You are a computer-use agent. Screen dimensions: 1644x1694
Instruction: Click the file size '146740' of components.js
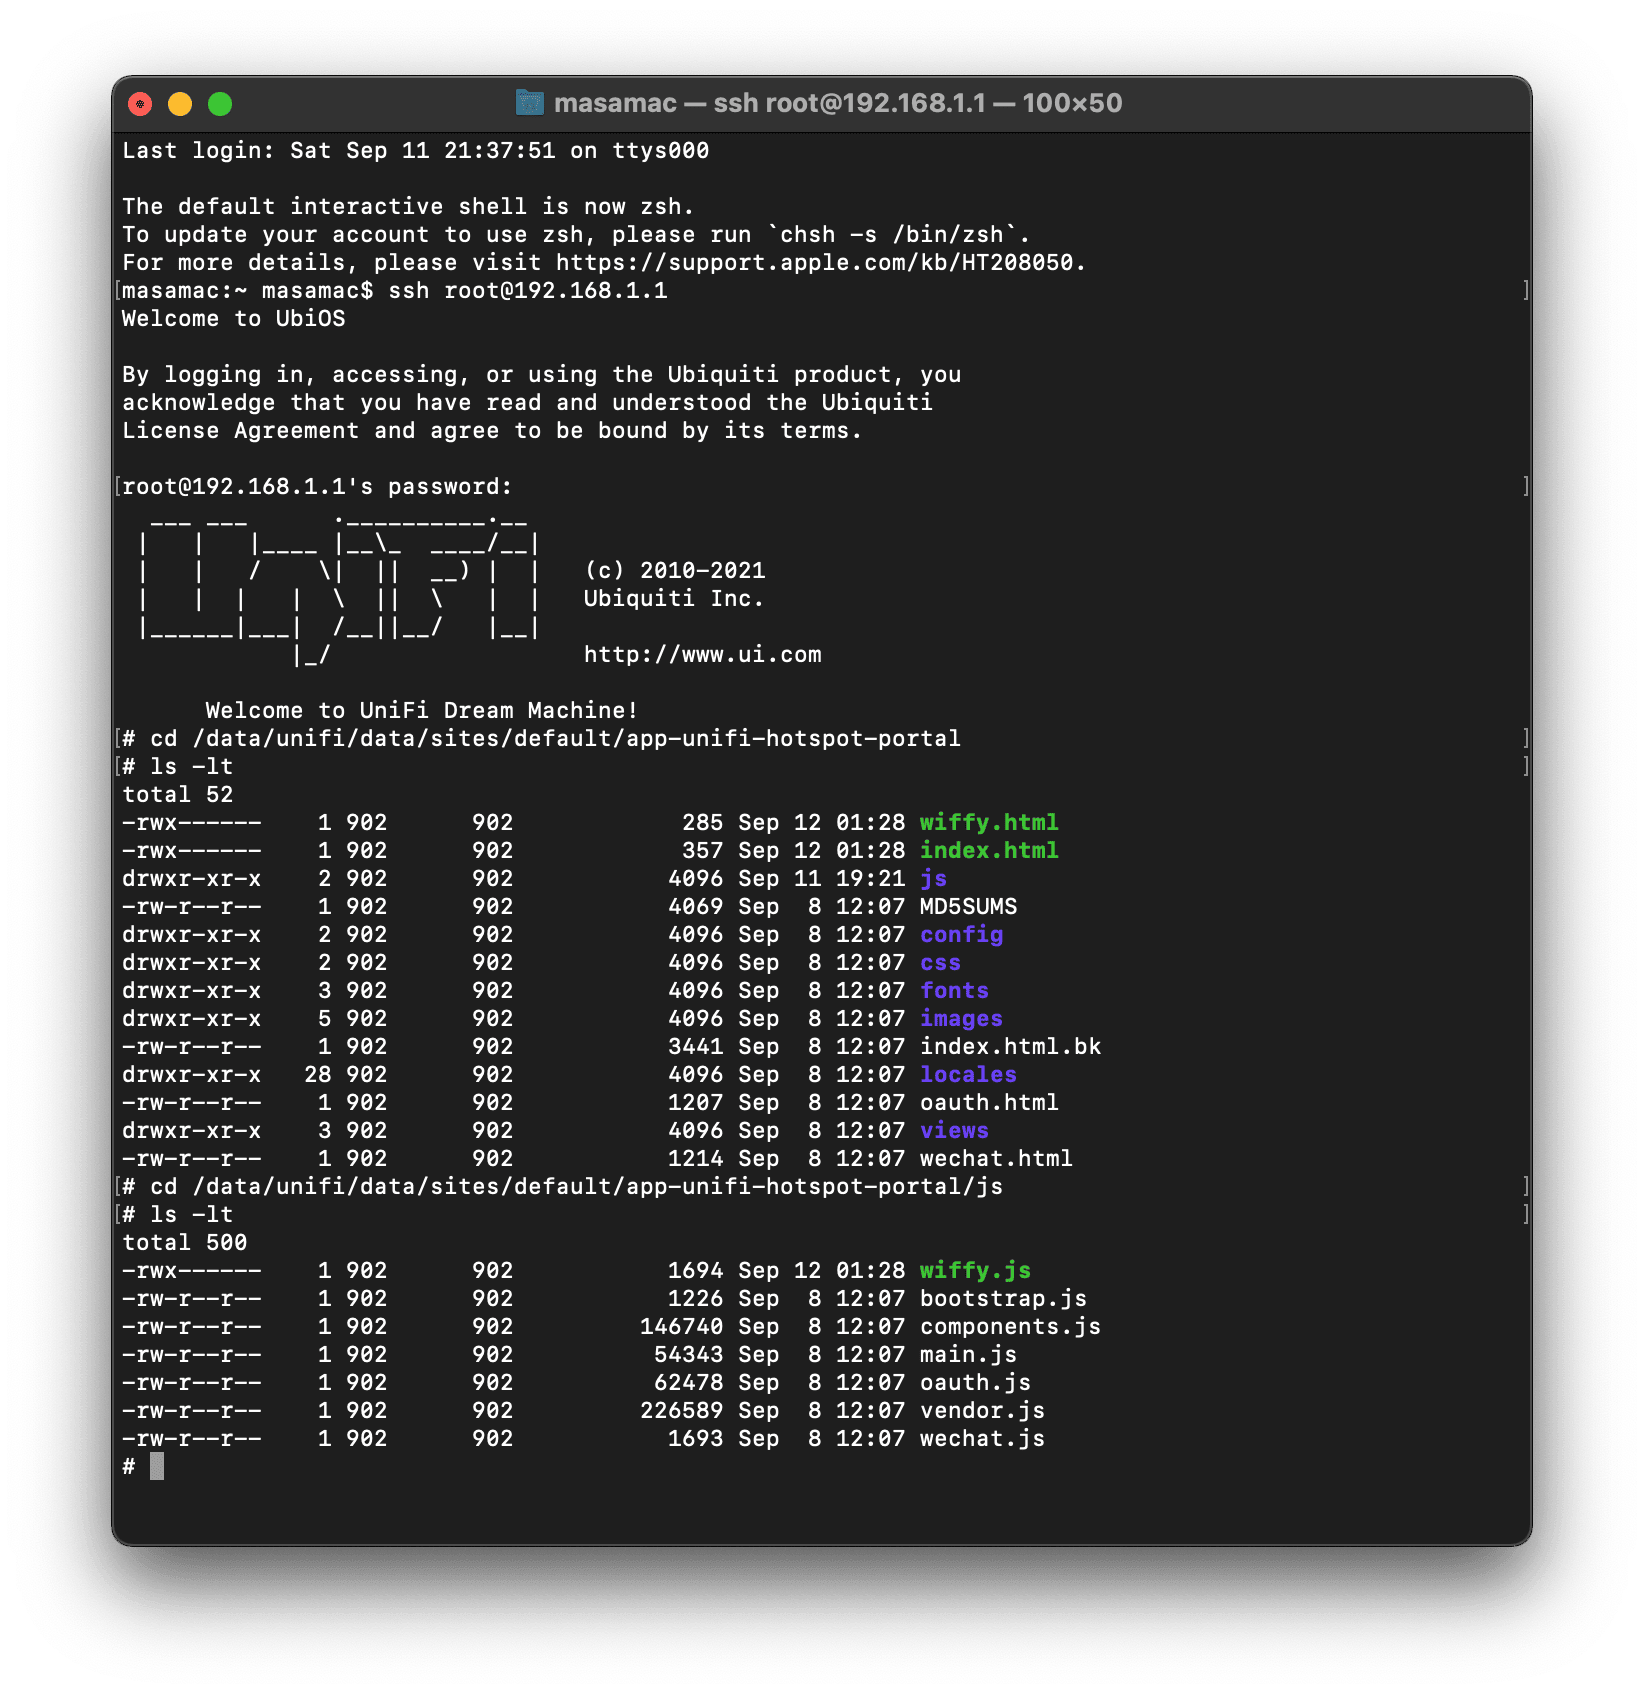pos(681,1327)
